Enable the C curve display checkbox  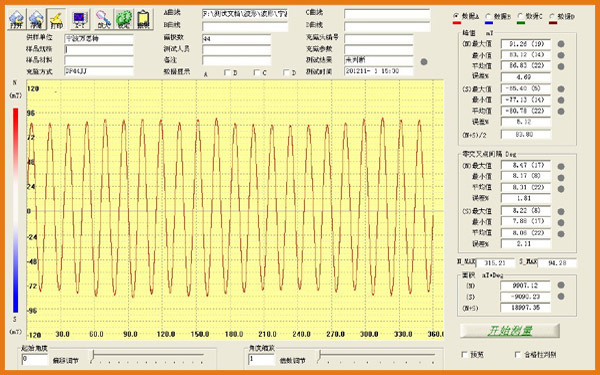pos(257,72)
